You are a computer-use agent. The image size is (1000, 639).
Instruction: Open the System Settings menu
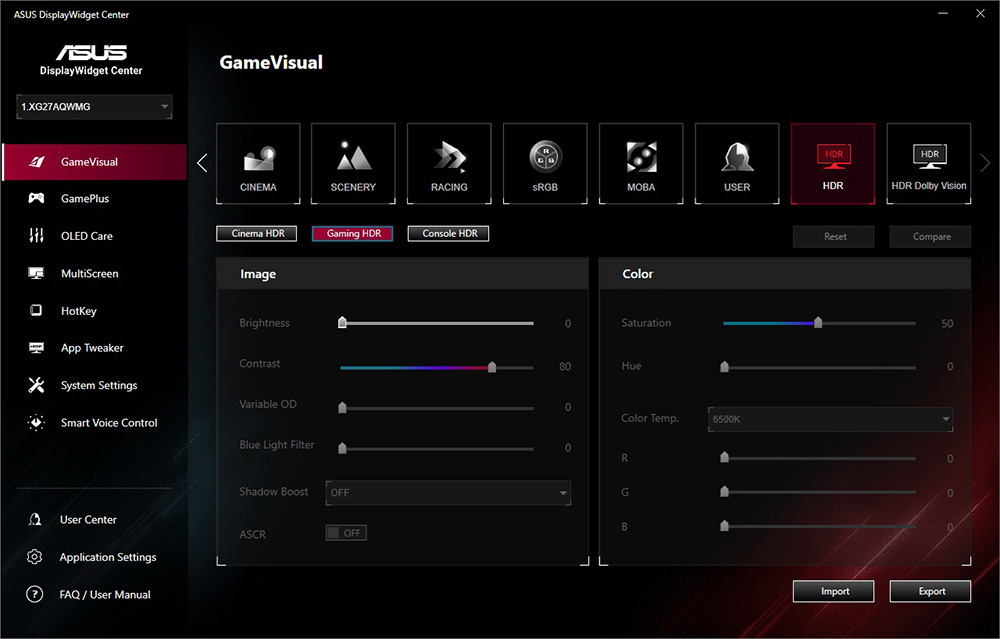(98, 385)
